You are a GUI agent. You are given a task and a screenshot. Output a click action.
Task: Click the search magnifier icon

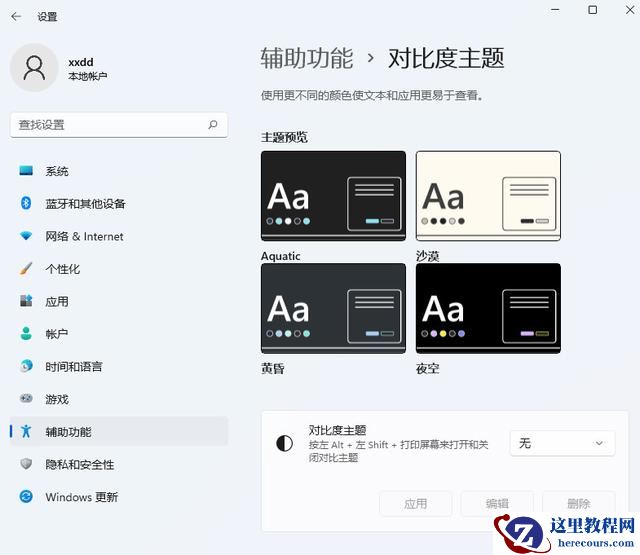coord(213,124)
